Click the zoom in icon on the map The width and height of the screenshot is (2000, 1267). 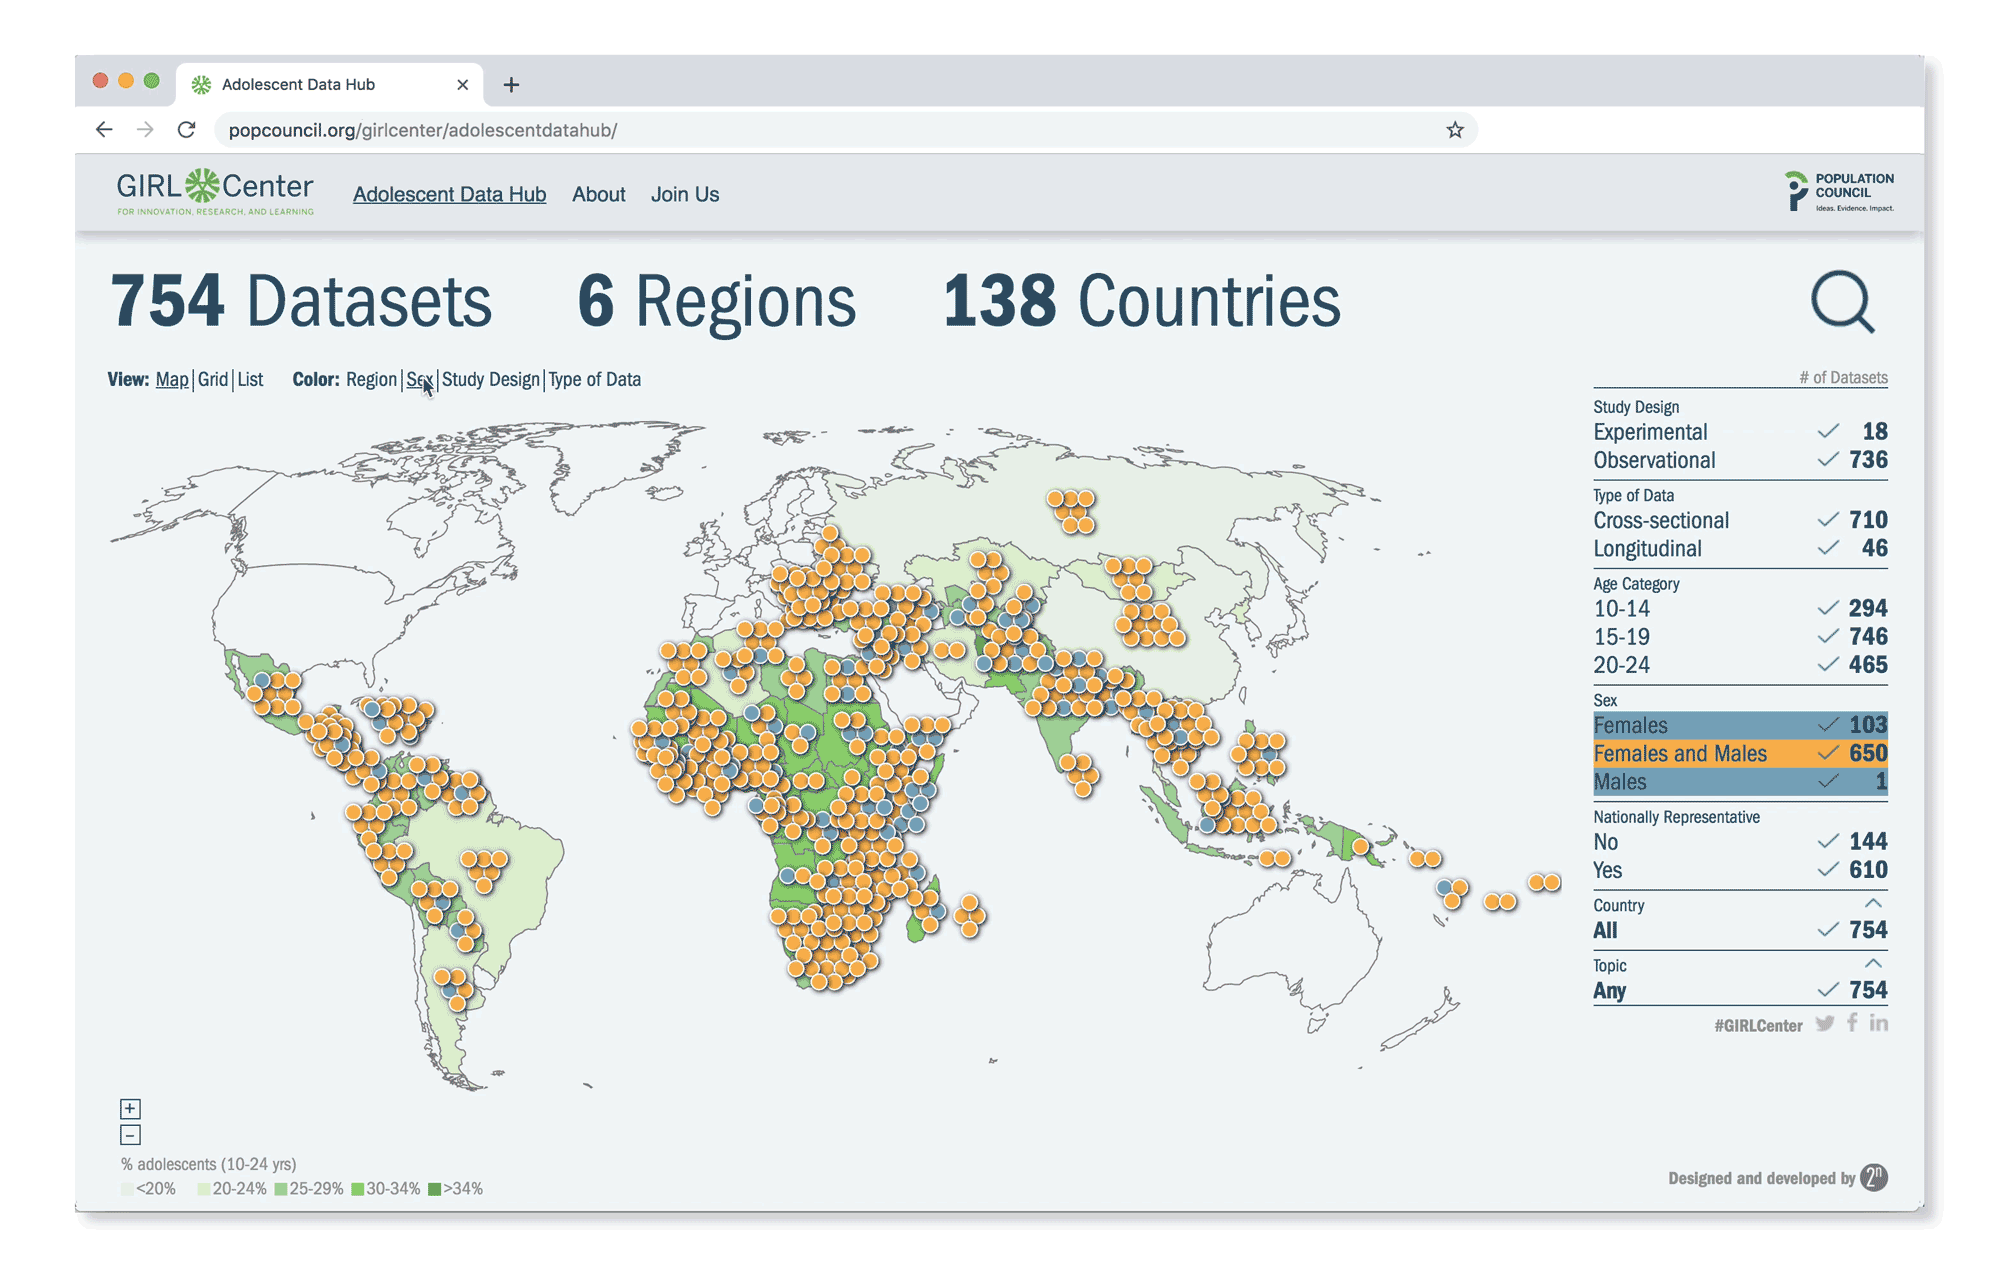coord(130,1108)
